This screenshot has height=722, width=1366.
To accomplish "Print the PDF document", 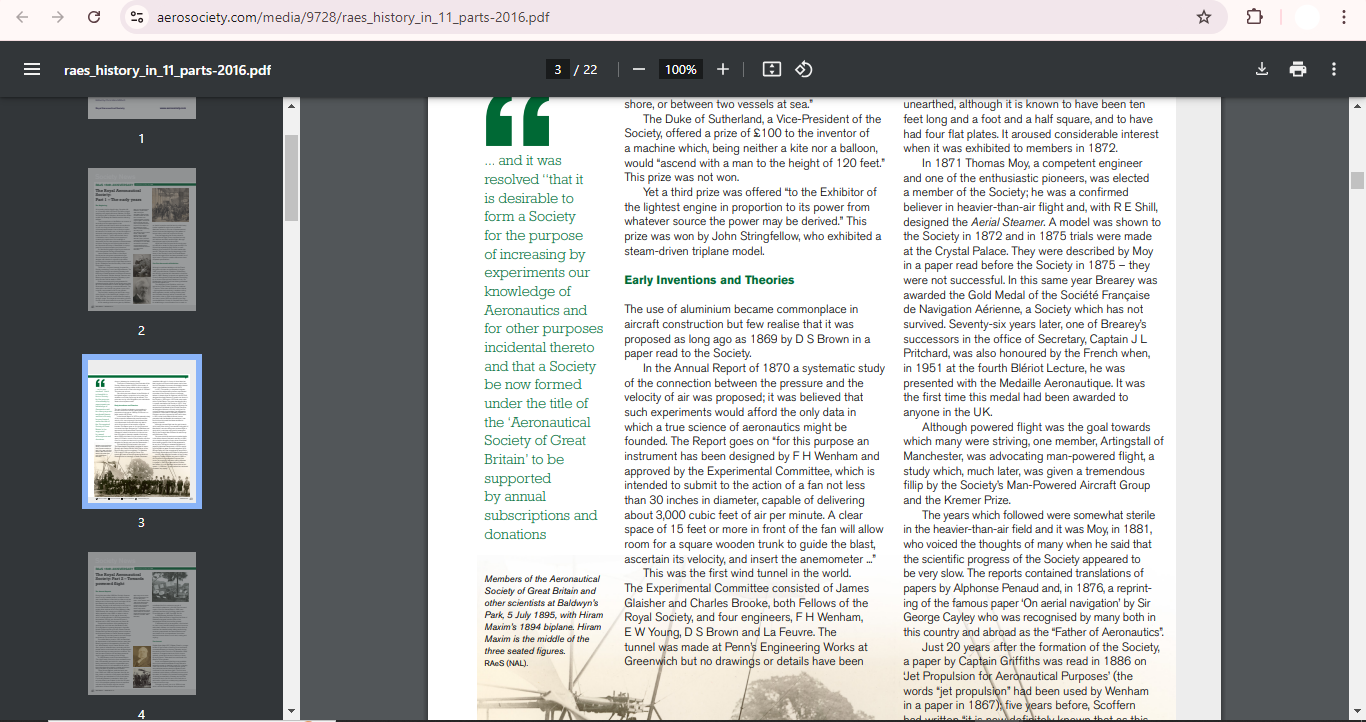I will coord(1298,69).
